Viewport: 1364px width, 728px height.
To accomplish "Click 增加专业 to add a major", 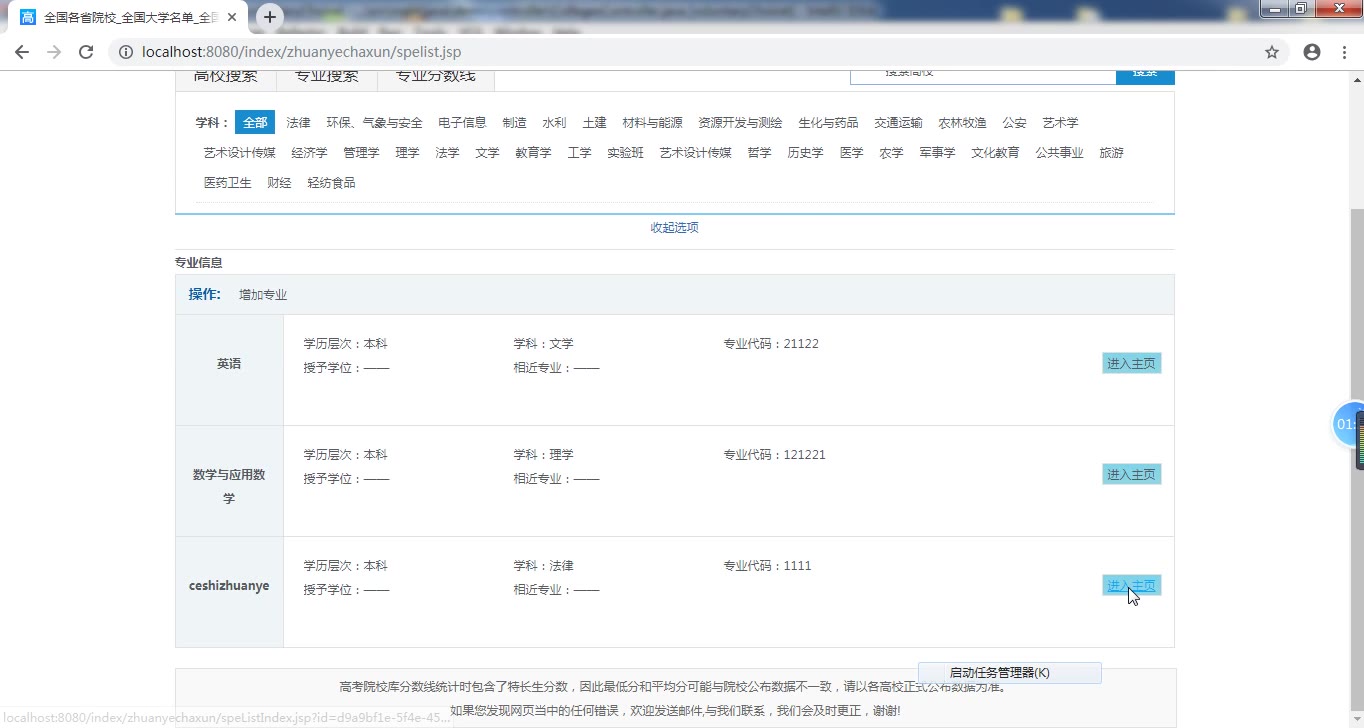I will coord(263,295).
